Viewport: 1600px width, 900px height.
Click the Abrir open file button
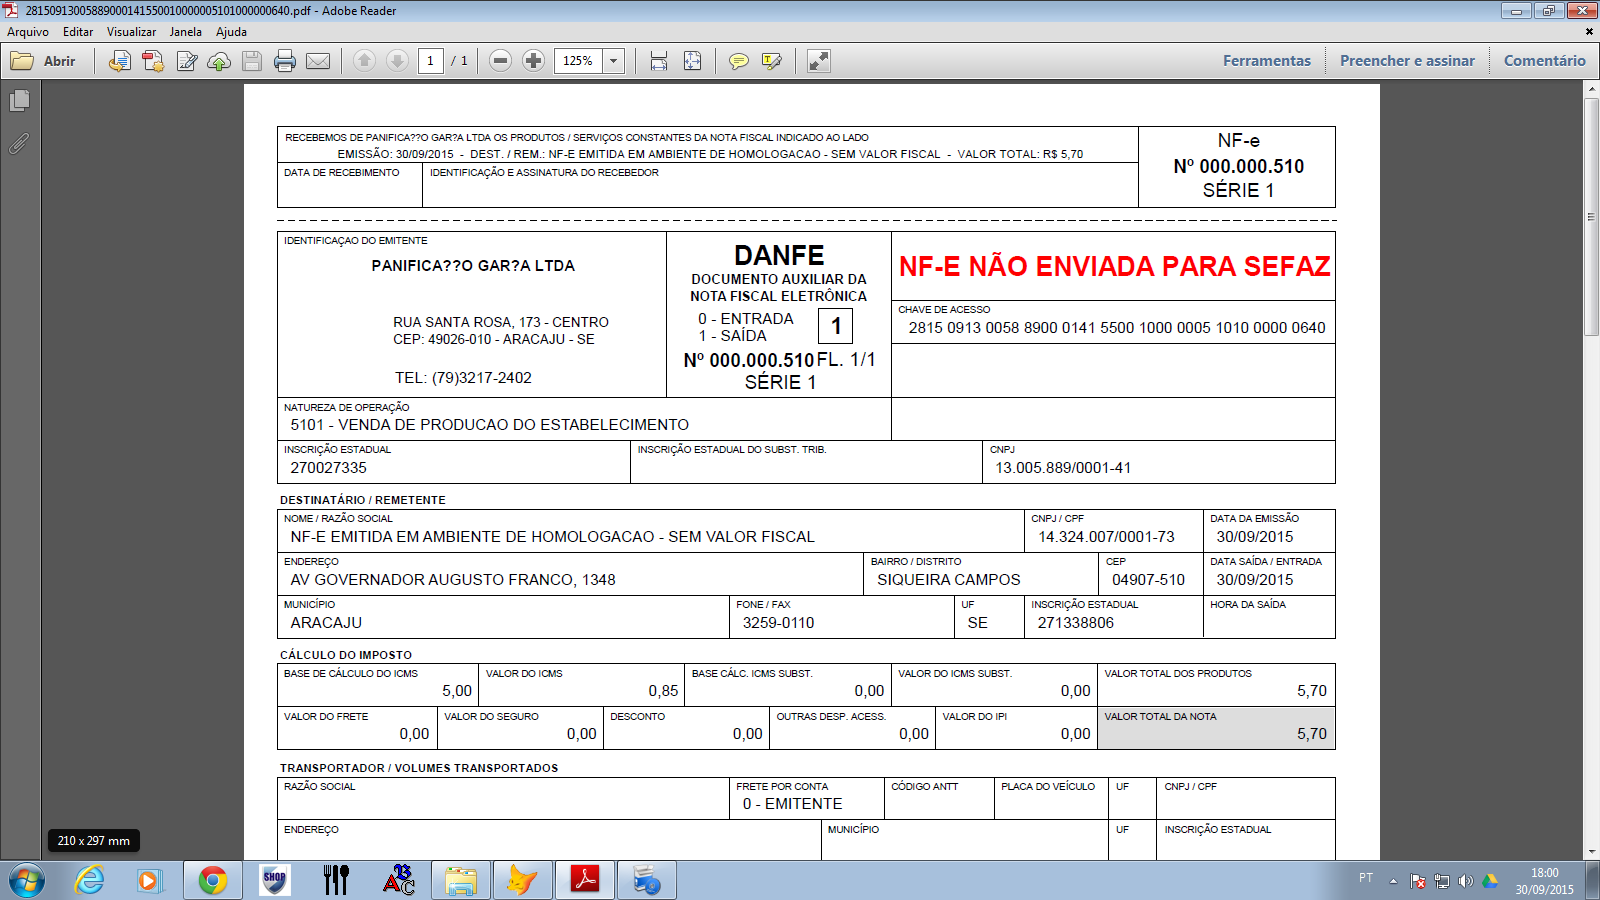pyautogui.click(x=44, y=61)
